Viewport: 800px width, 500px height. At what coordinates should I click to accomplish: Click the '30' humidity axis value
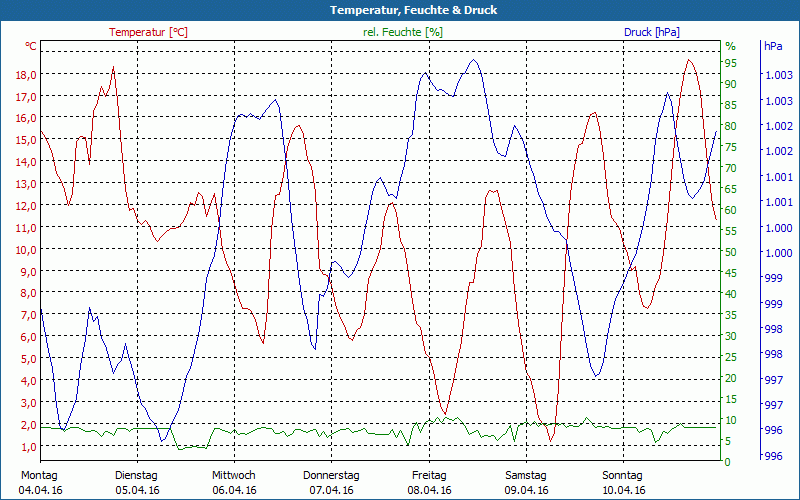pyautogui.click(x=731, y=336)
